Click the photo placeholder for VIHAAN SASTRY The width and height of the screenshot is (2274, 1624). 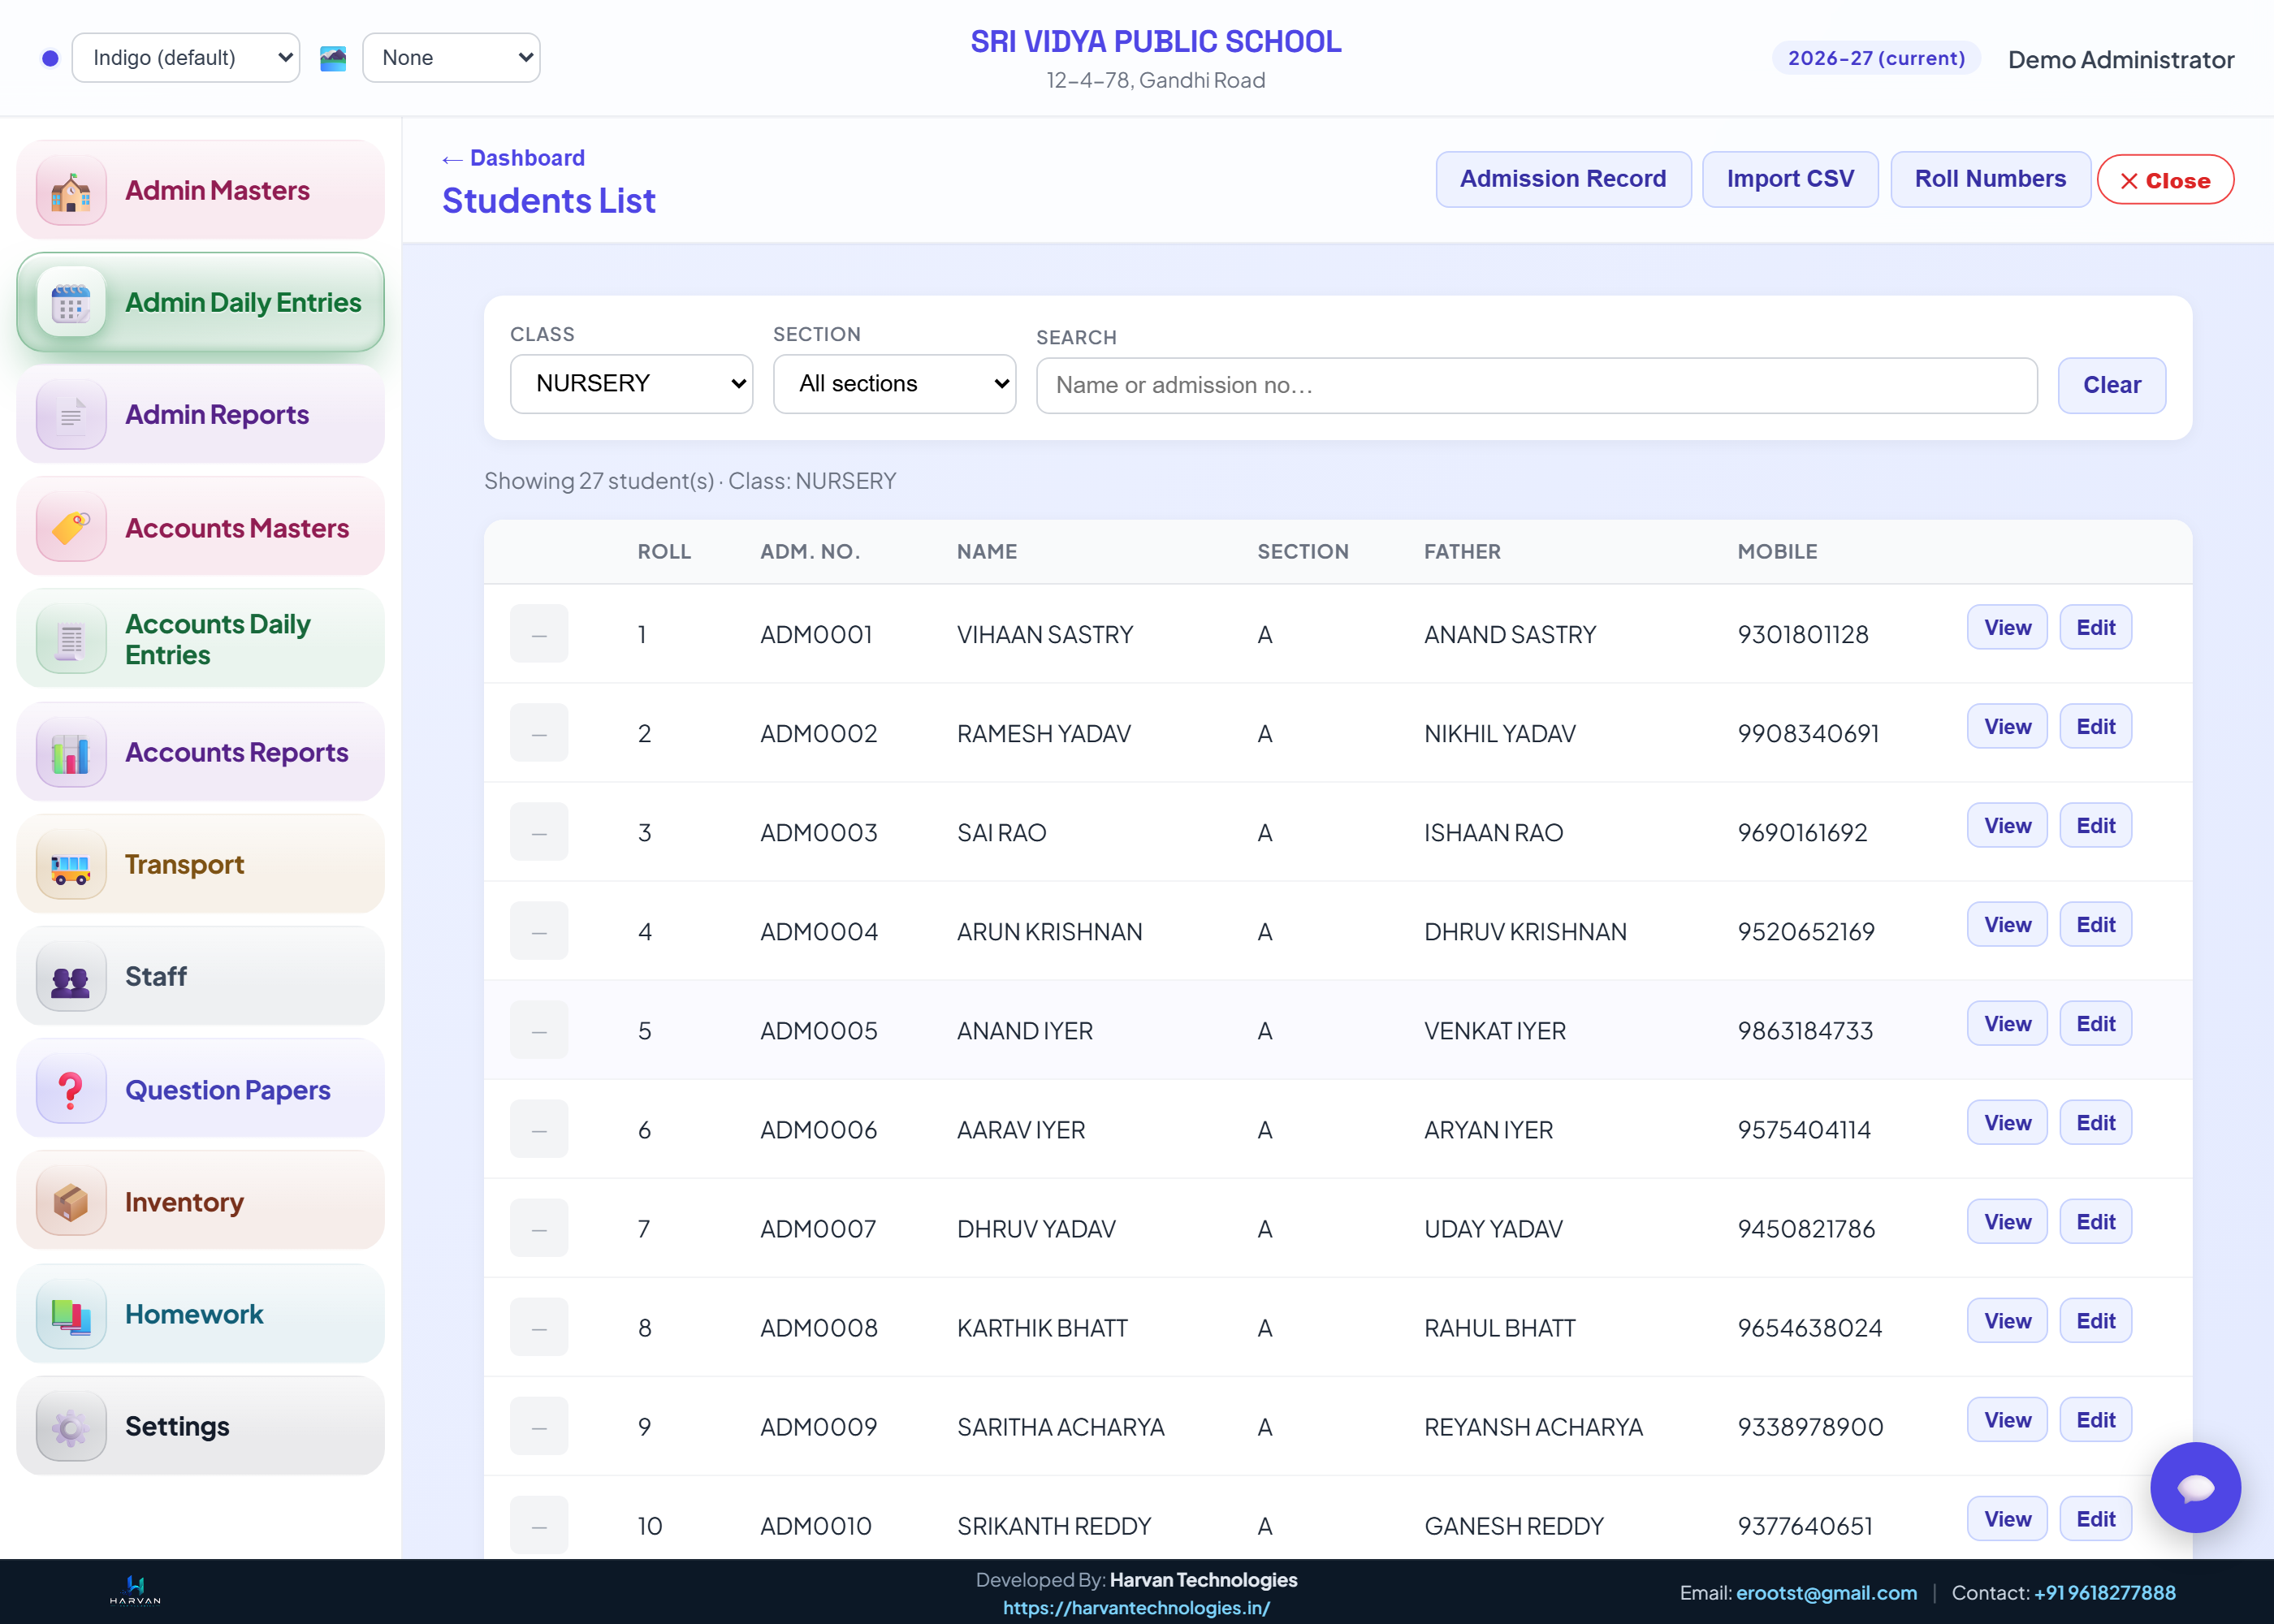coord(539,633)
